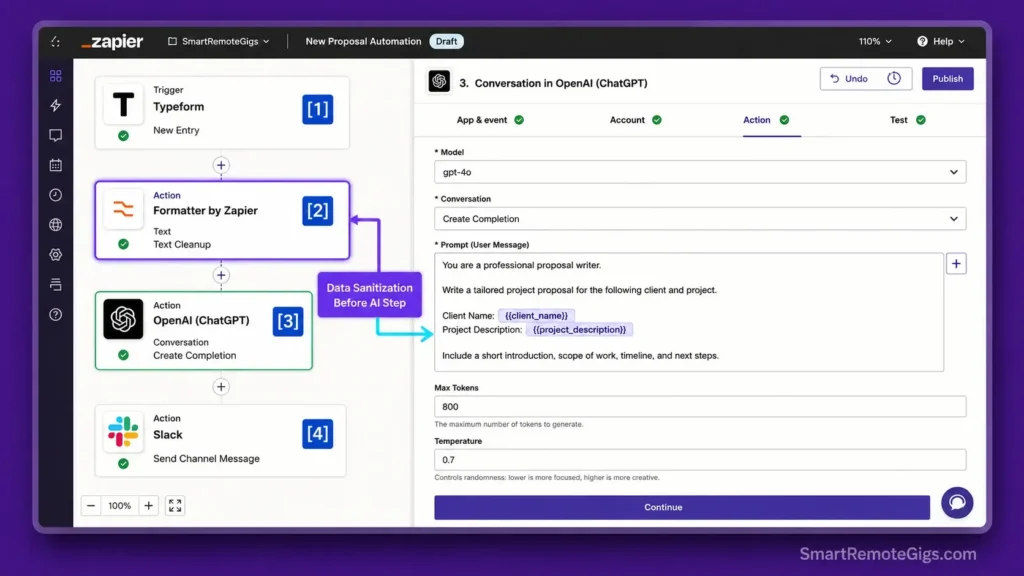This screenshot has height=576, width=1024.
Task: Expand the SmartRemoteGigs folder dropdown
Action: click(266, 42)
